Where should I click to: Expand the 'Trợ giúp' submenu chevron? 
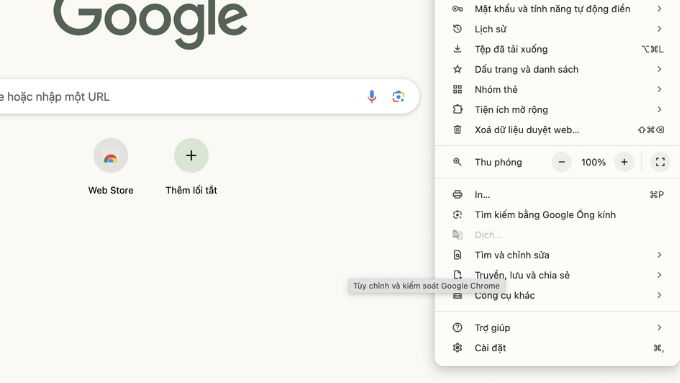[x=659, y=327]
